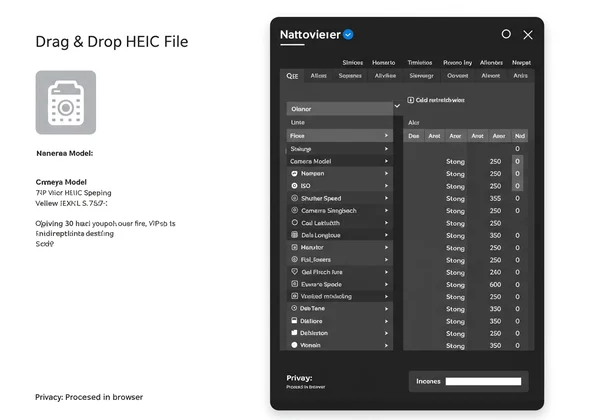Switch to the Allors tab
The width and height of the screenshot is (600, 420).
[x=318, y=76]
